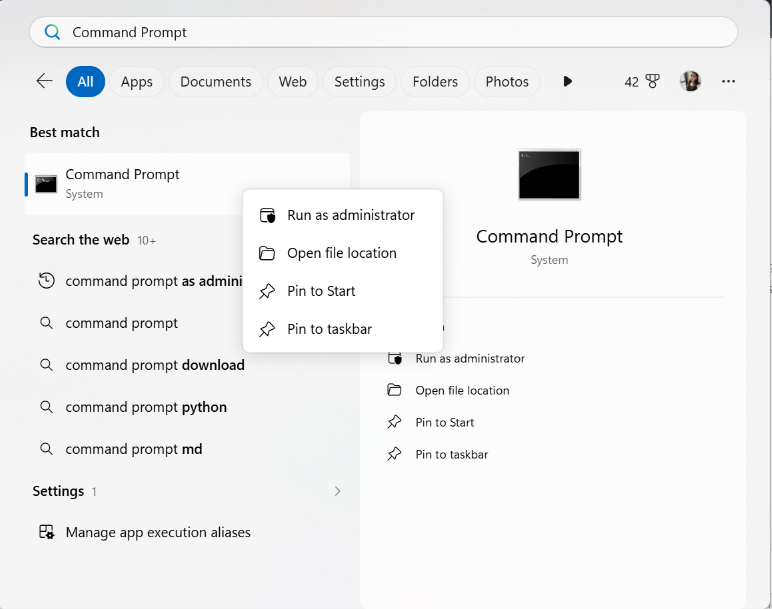
Task: Click the Command Prompt title in details pane
Action: (549, 237)
